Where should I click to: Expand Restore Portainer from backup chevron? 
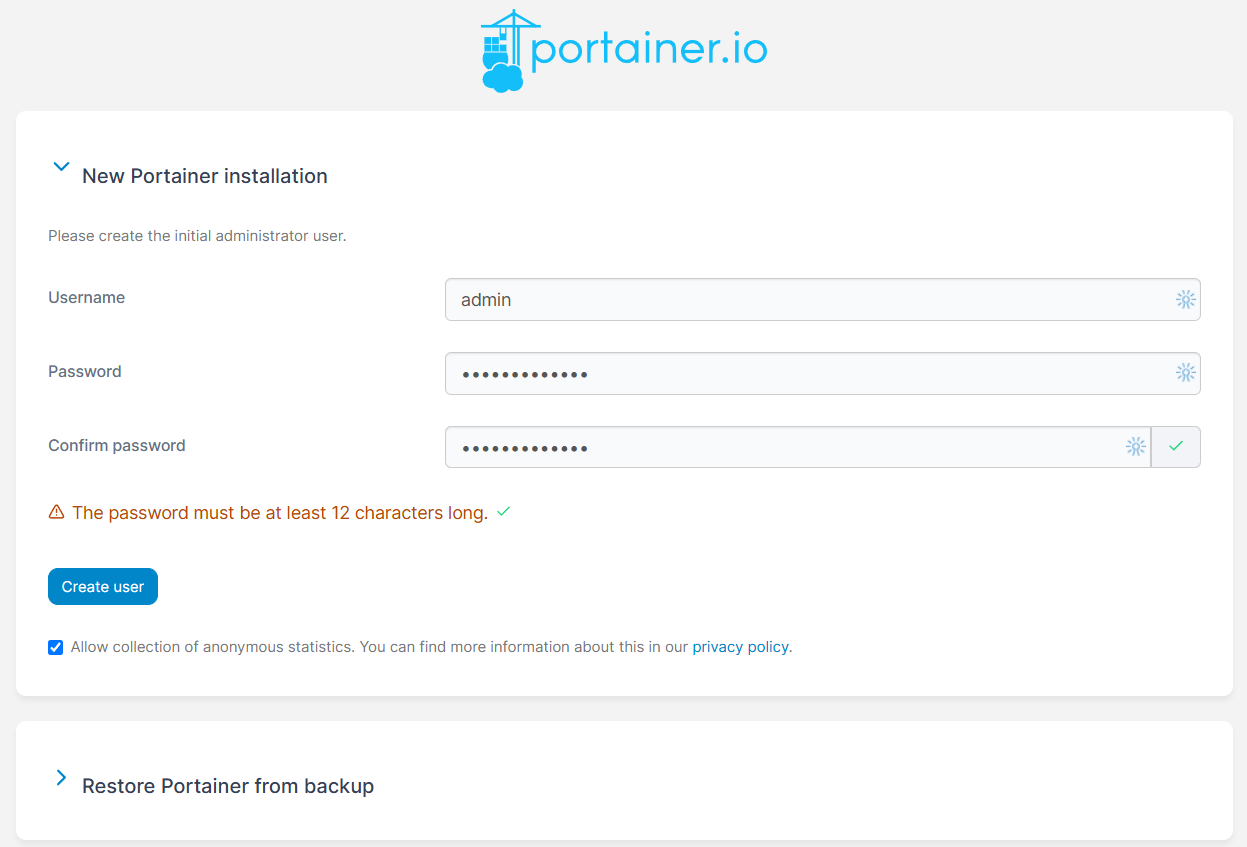coord(61,777)
